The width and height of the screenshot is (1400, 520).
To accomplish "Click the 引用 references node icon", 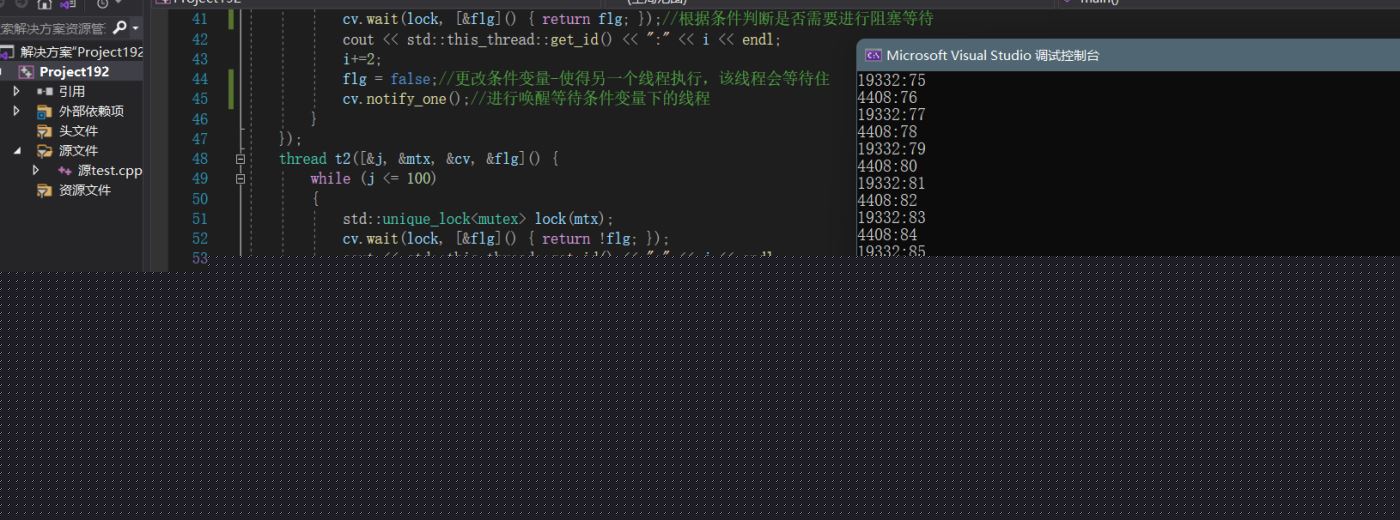I will [x=44, y=91].
